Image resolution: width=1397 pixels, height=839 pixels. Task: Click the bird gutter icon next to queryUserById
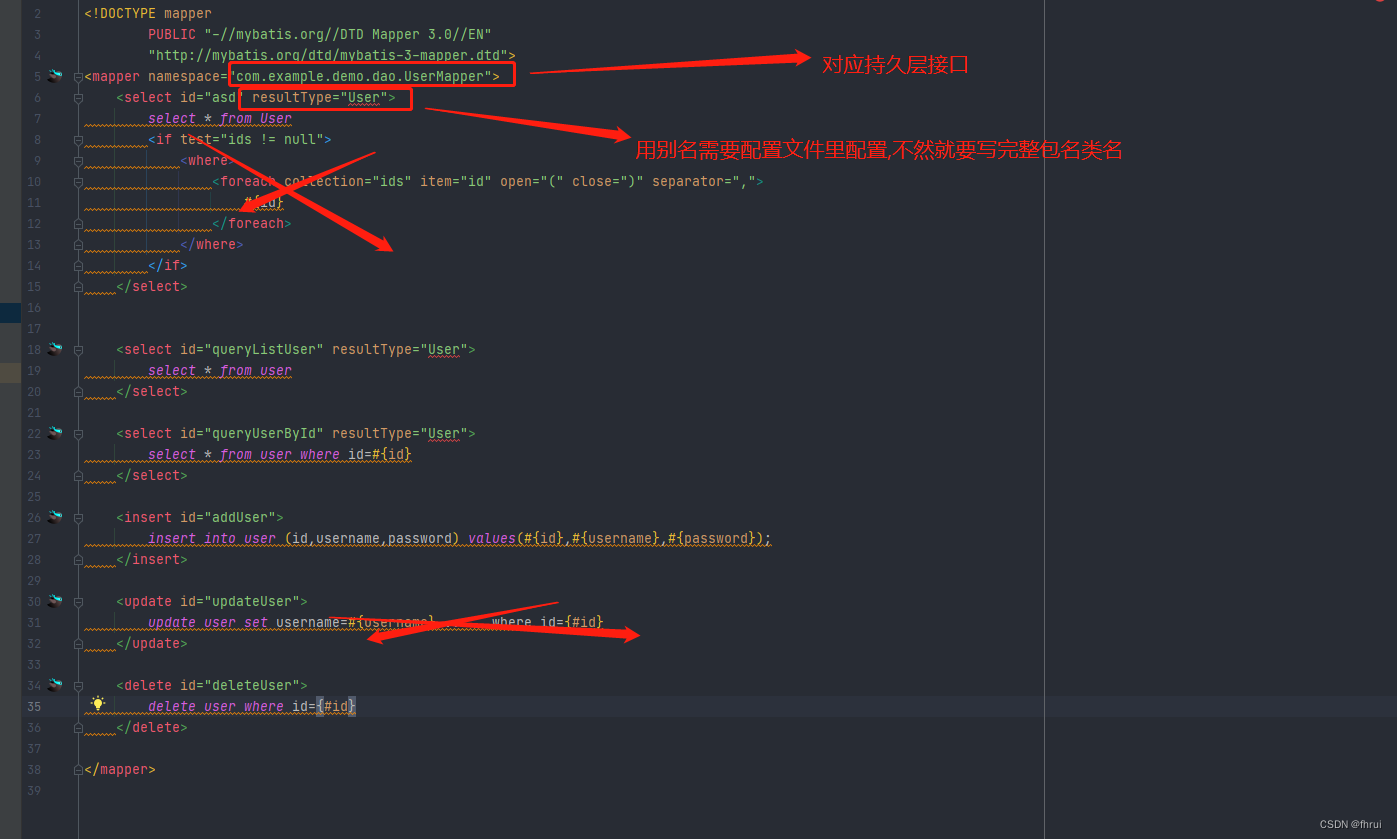pyautogui.click(x=54, y=432)
